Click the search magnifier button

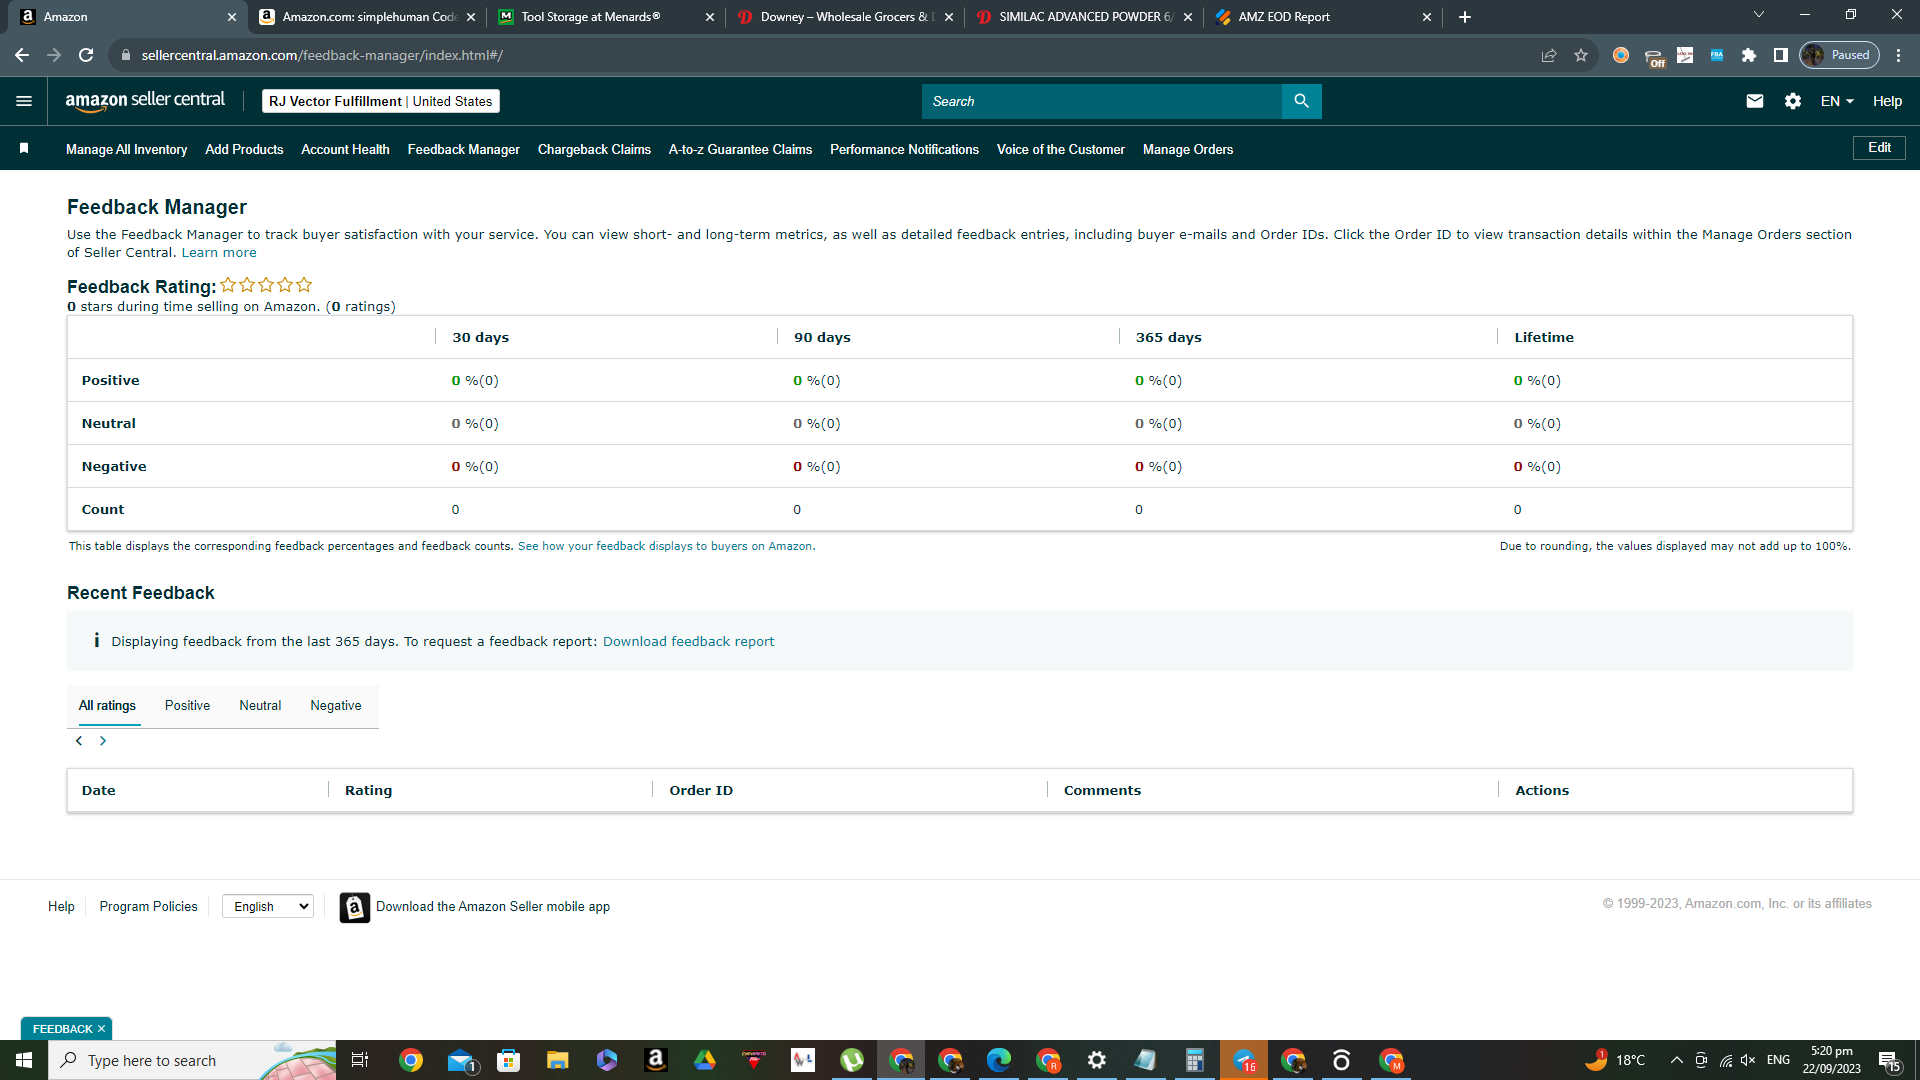pyautogui.click(x=1301, y=101)
